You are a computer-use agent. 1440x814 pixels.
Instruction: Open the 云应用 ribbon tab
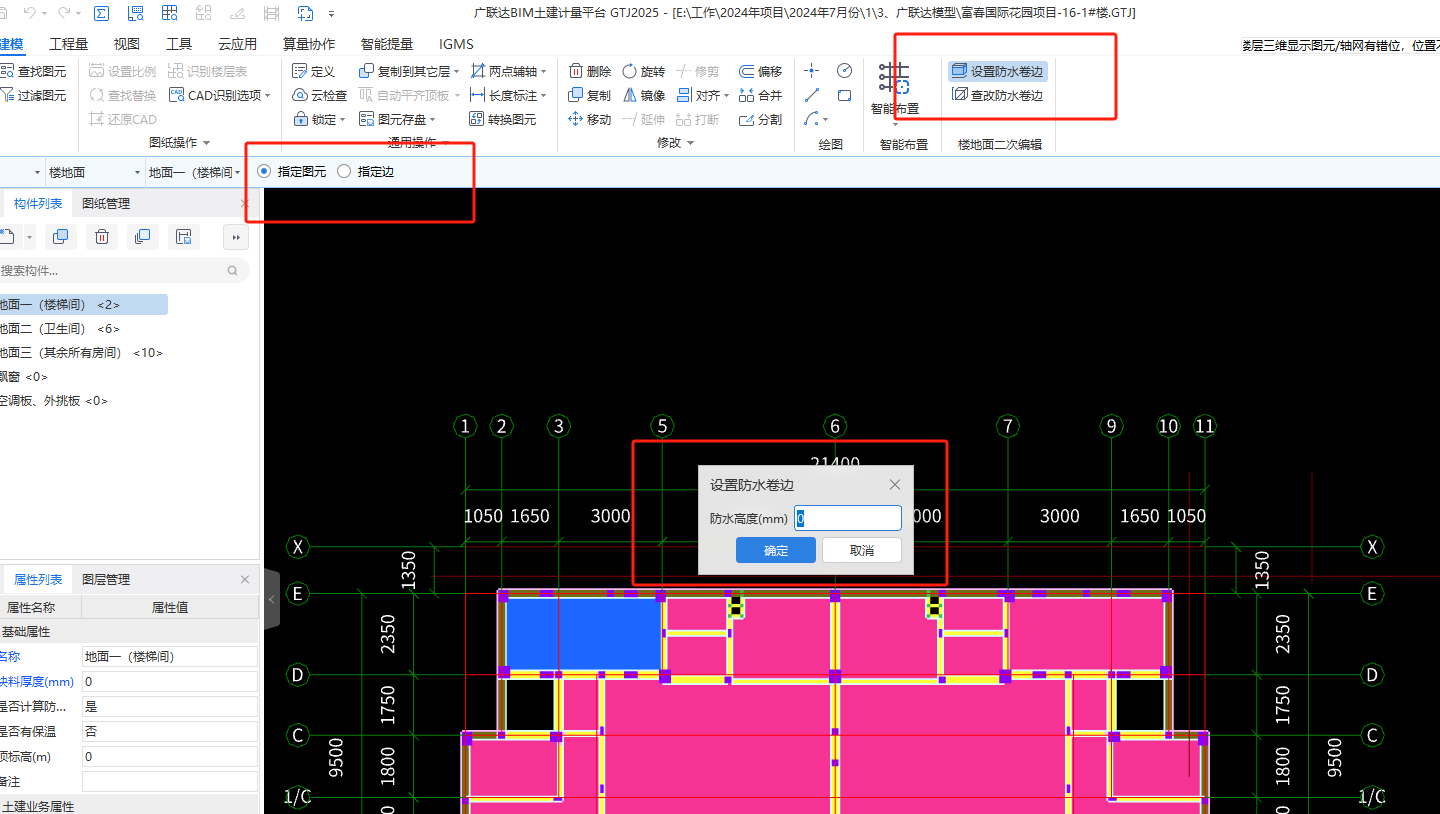pos(237,44)
